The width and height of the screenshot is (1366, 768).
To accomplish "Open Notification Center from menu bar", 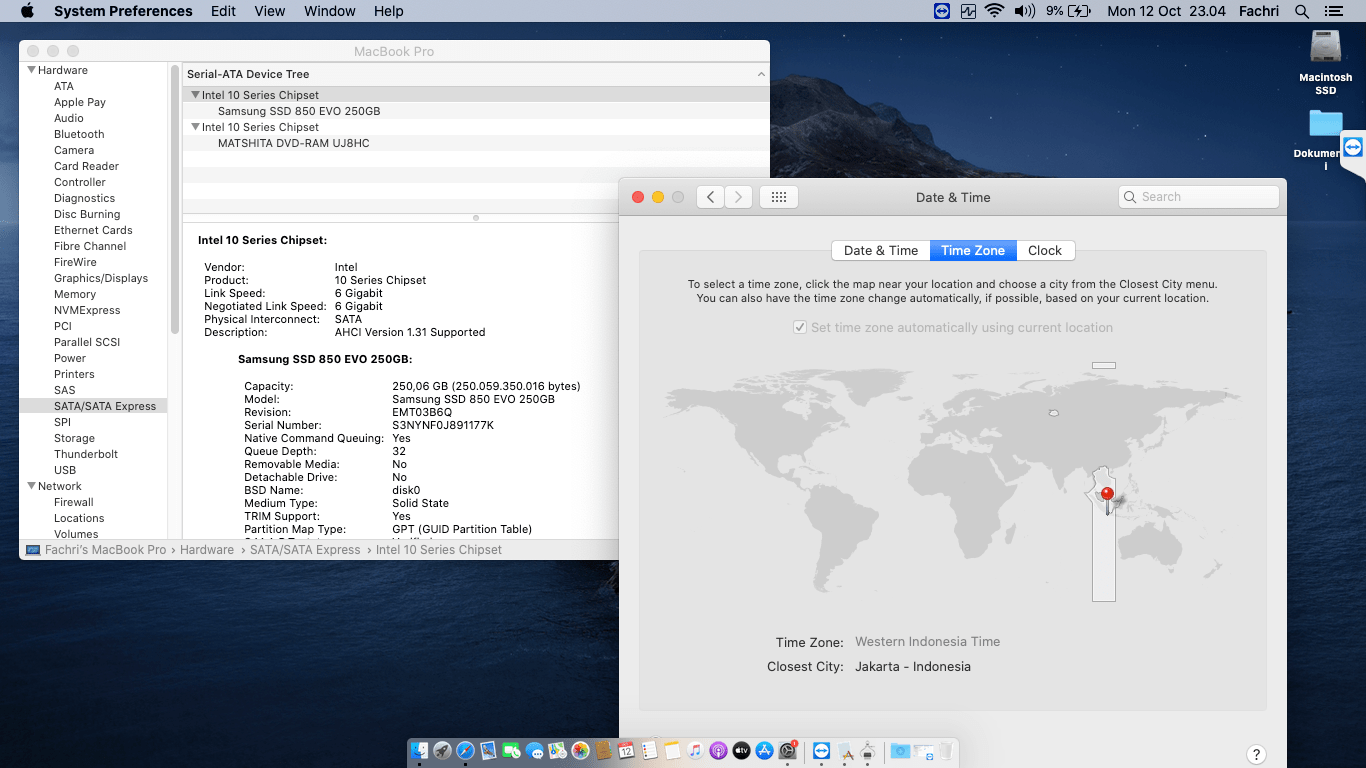I will 1332,11.
